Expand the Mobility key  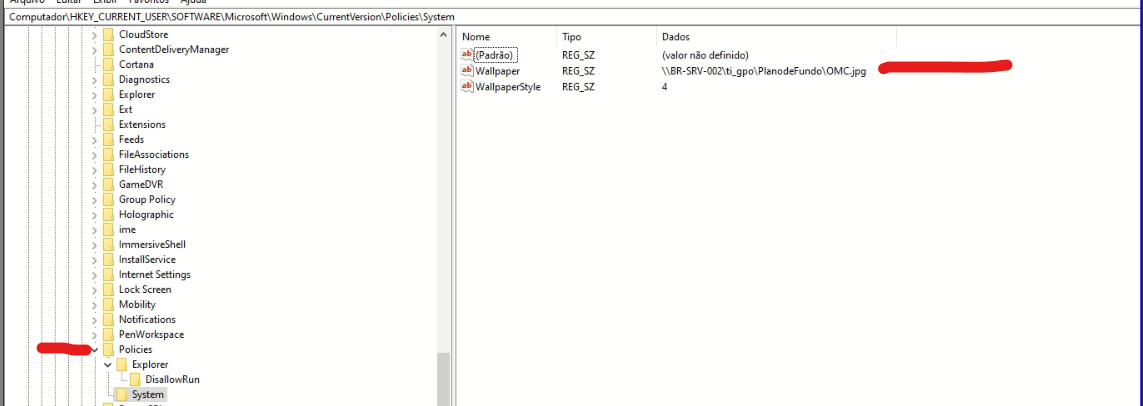point(95,304)
